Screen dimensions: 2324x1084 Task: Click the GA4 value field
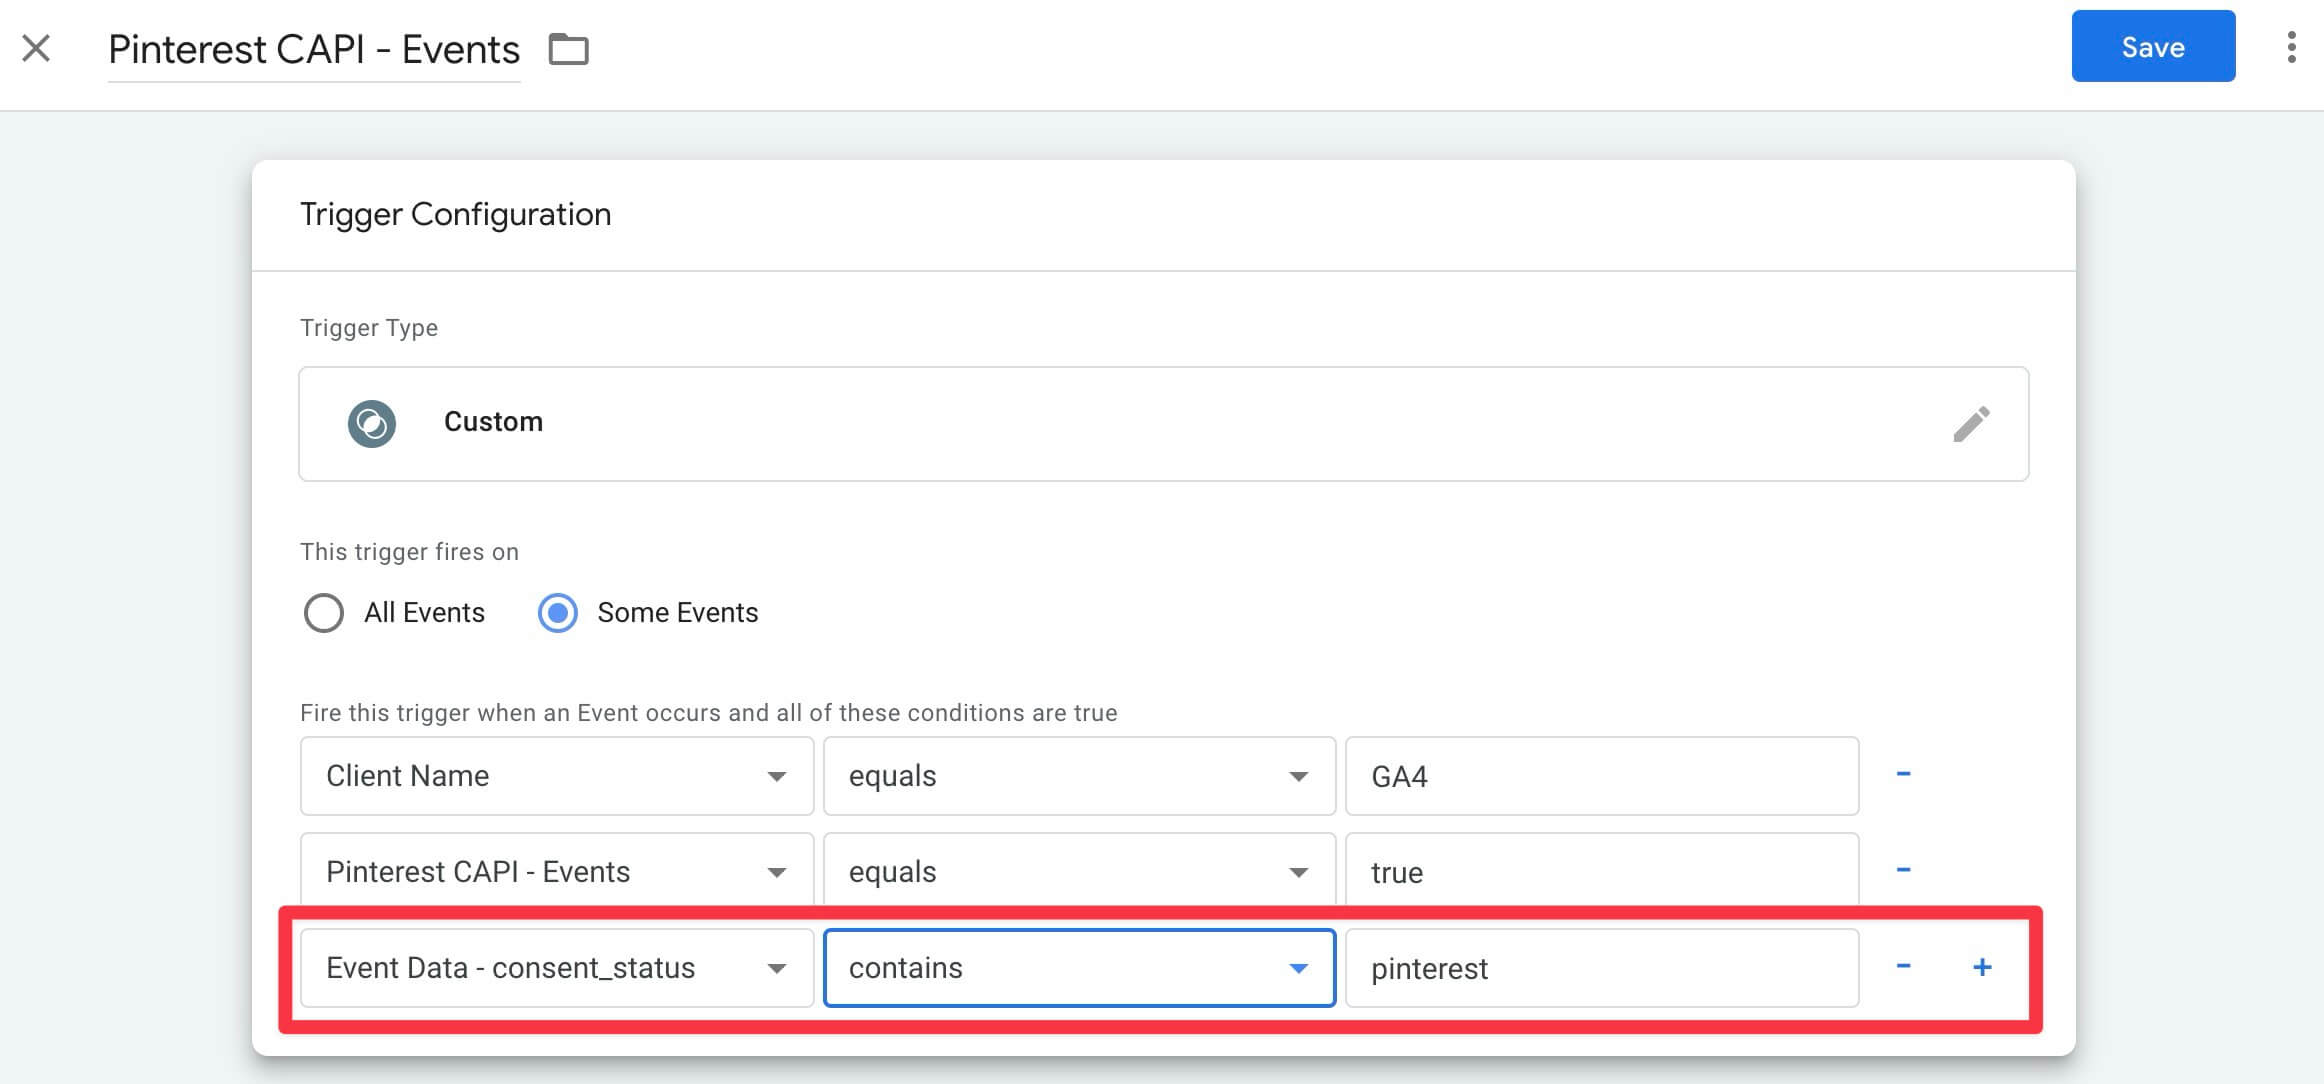pos(1602,776)
